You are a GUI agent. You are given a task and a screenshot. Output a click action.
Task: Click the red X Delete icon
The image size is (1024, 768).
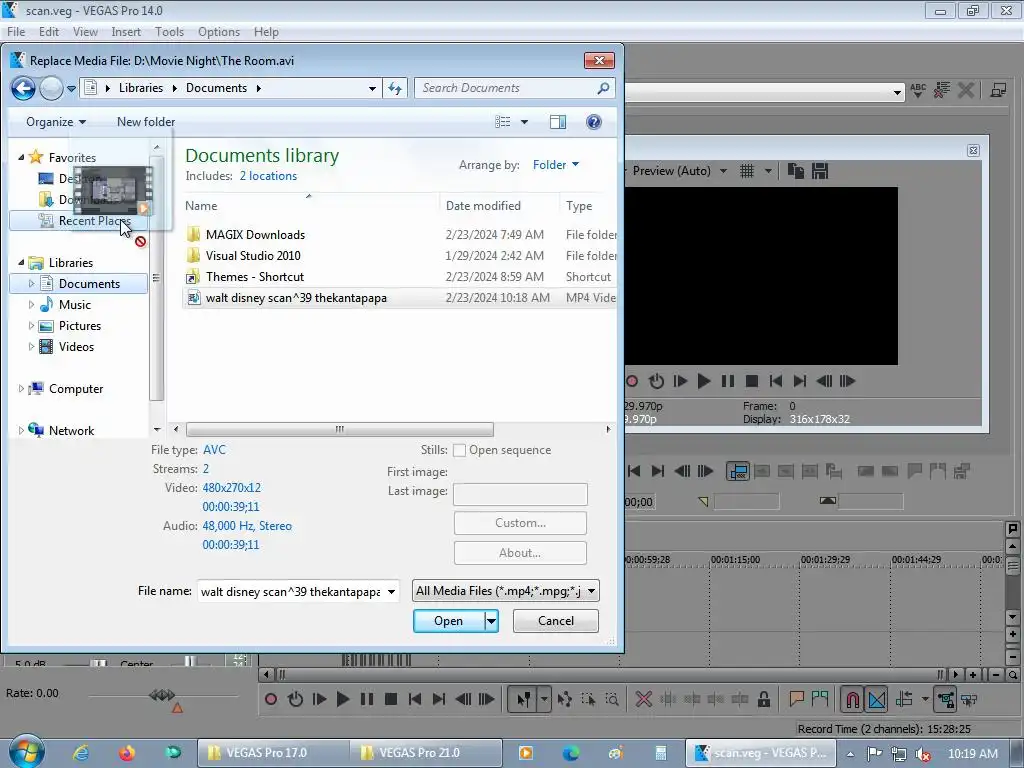coord(643,699)
